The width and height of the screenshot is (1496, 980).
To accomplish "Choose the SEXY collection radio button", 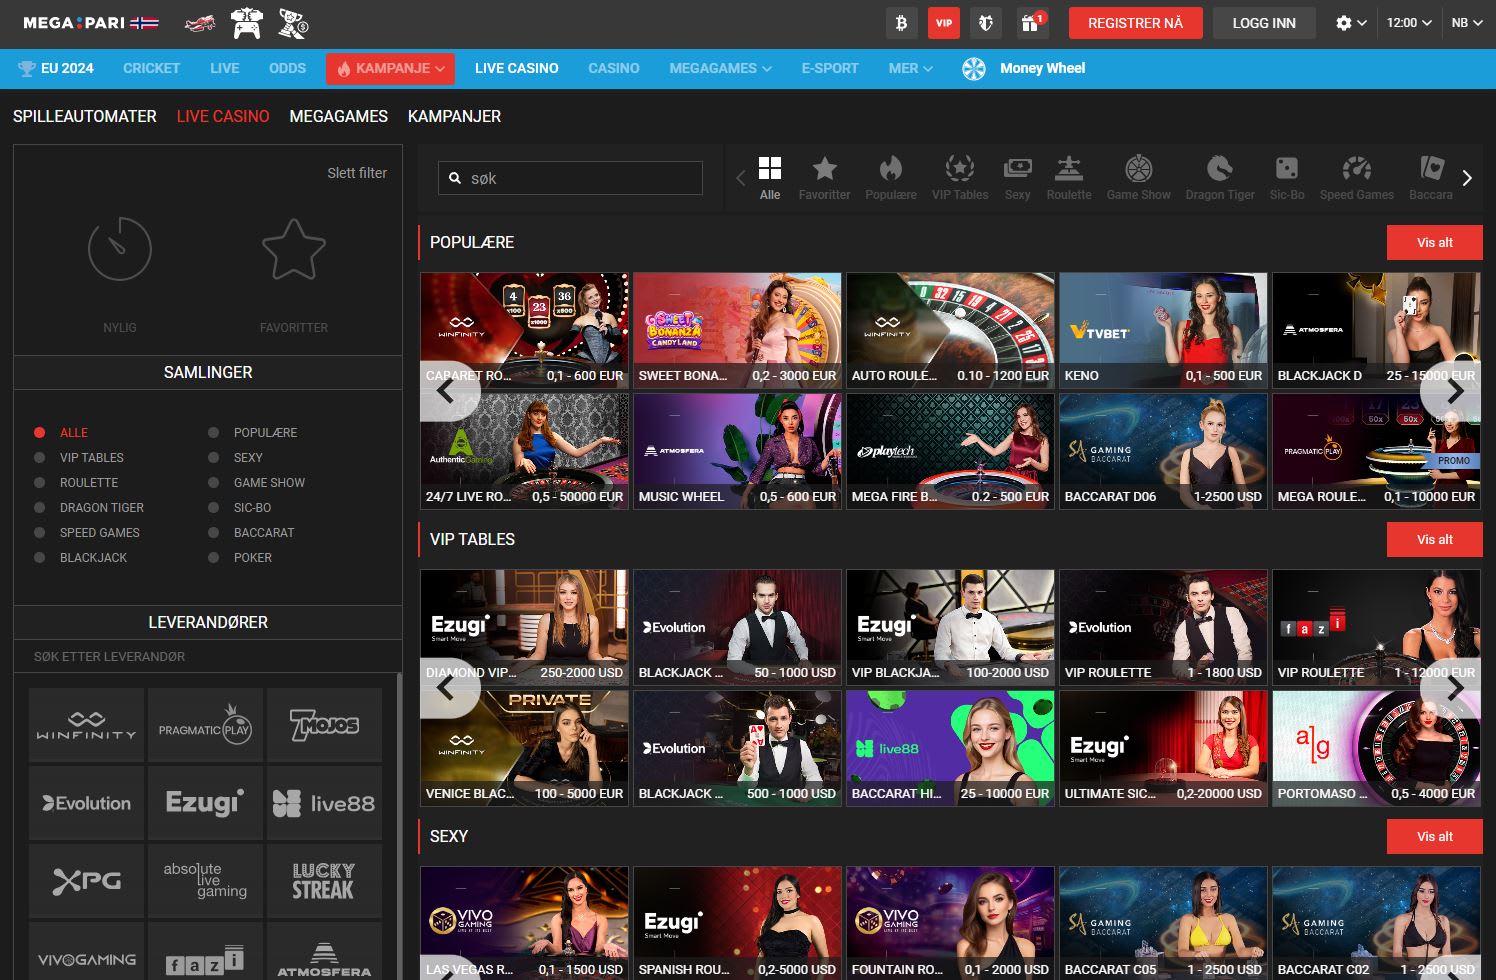I will (213, 457).
